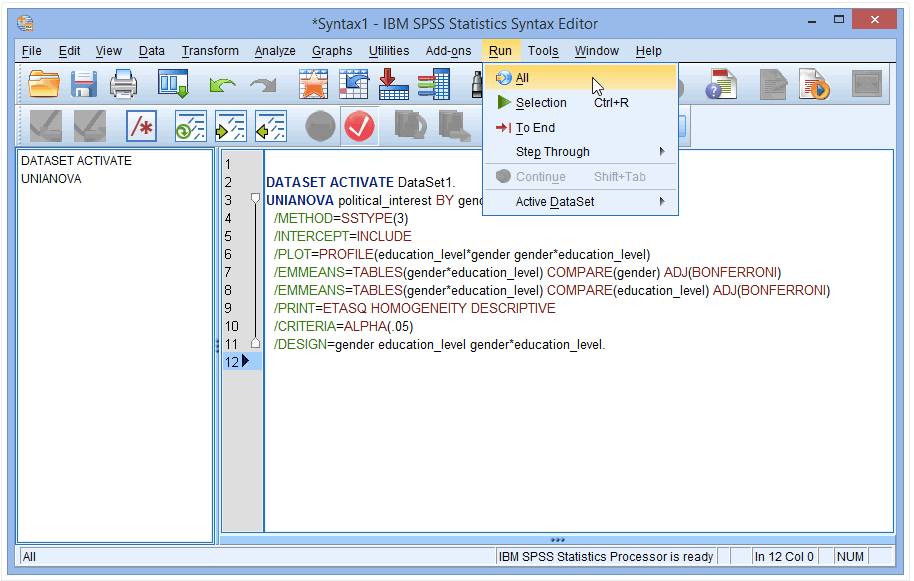Click the /INTERCEPT=INCLUDE syntax line
Viewport: 914px width, 581px height.
click(x=343, y=236)
